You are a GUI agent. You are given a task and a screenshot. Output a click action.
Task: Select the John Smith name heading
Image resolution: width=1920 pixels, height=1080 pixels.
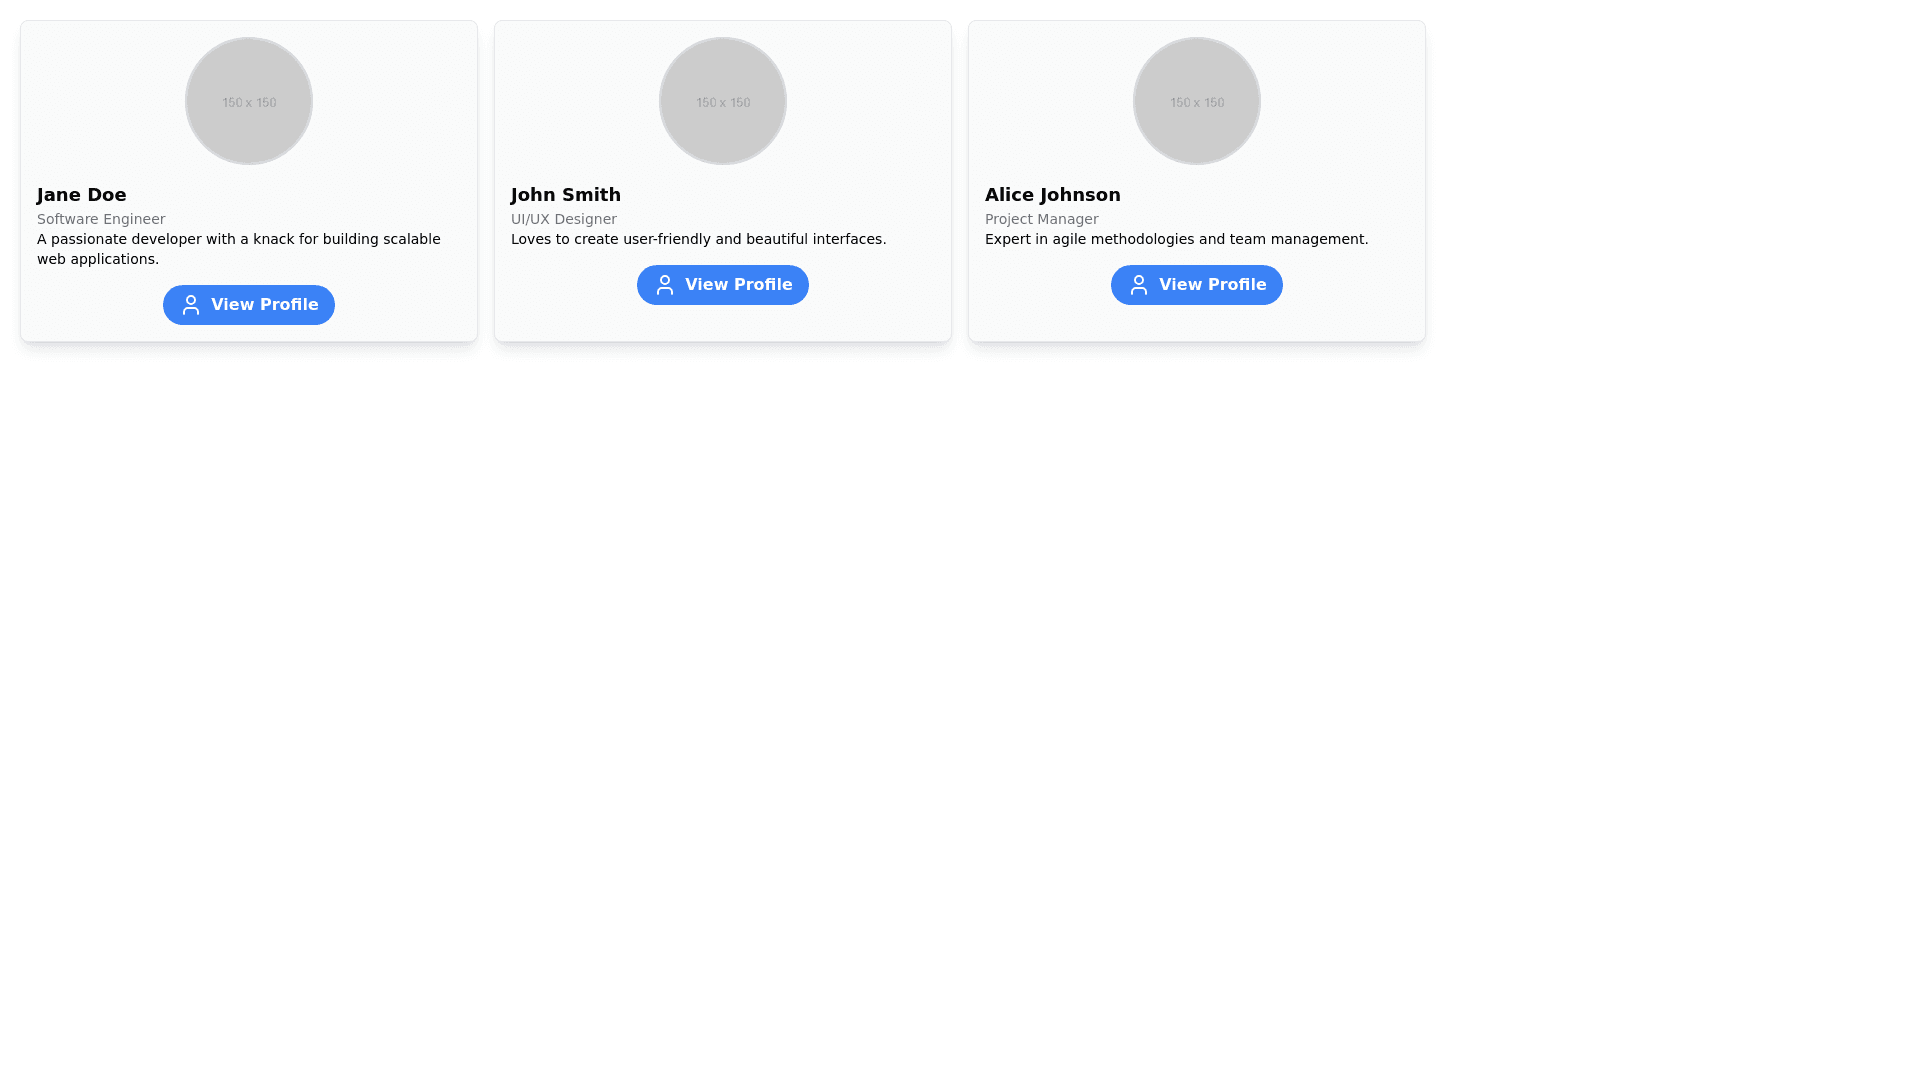pyautogui.click(x=566, y=195)
